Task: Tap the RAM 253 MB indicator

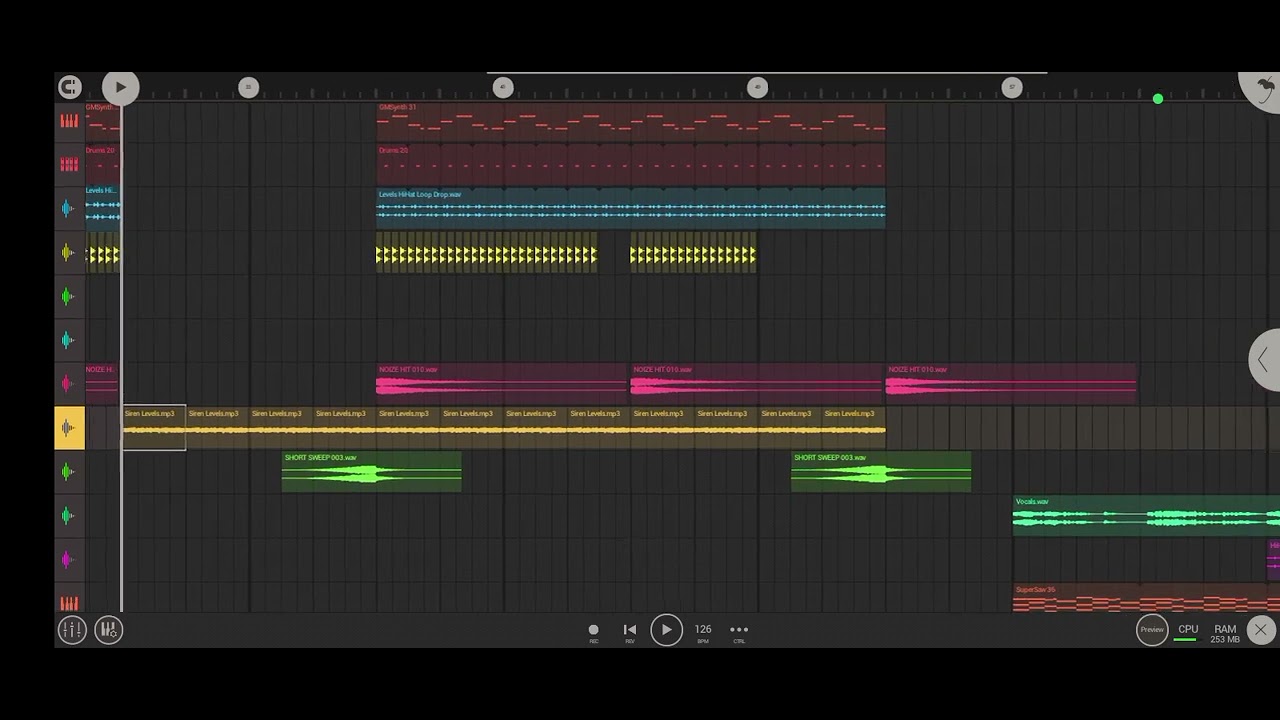Action: click(x=1225, y=634)
